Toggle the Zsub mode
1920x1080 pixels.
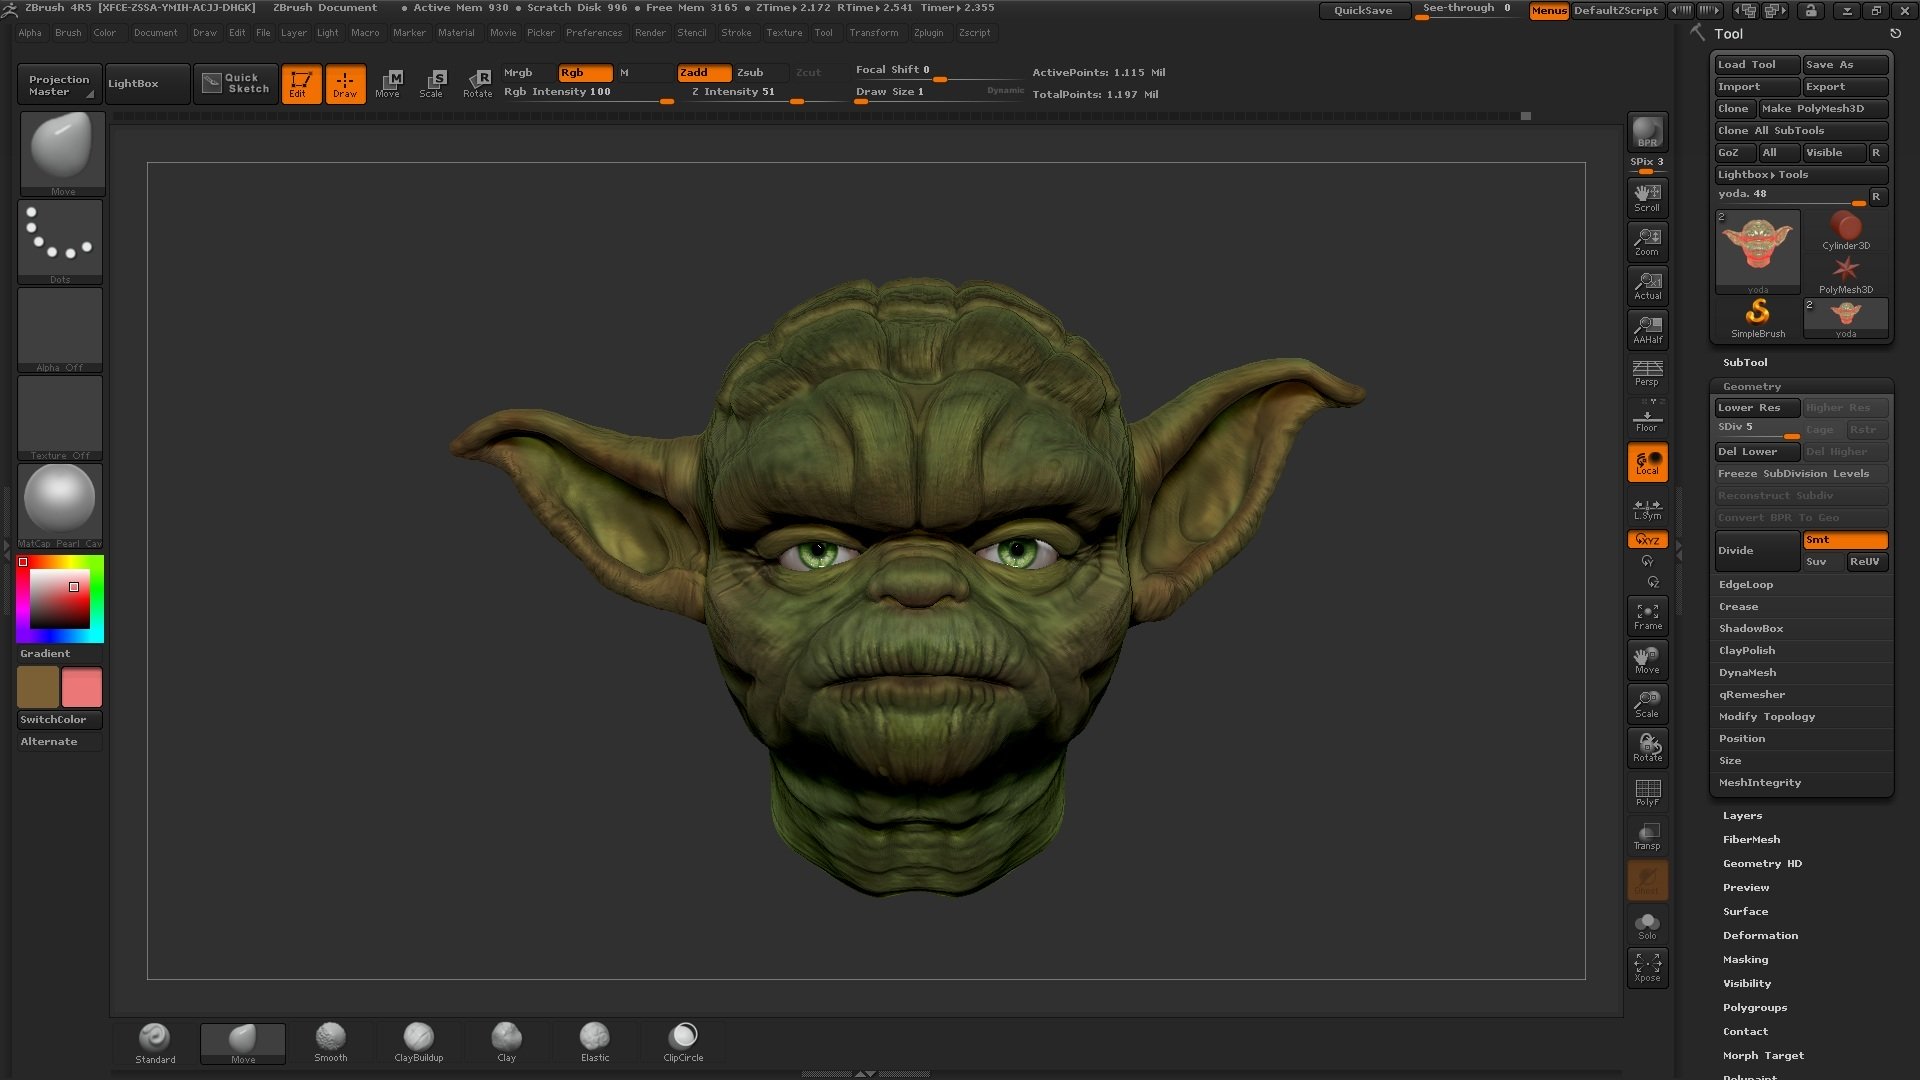pyautogui.click(x=750, y=72)
